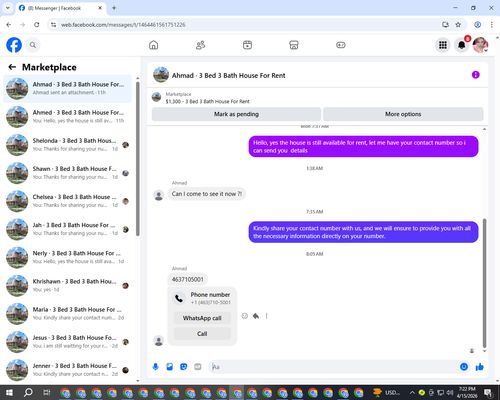The image size is (500, 400).
Task: Open the purple conversation information icon
Action: (x=476, y=75)
